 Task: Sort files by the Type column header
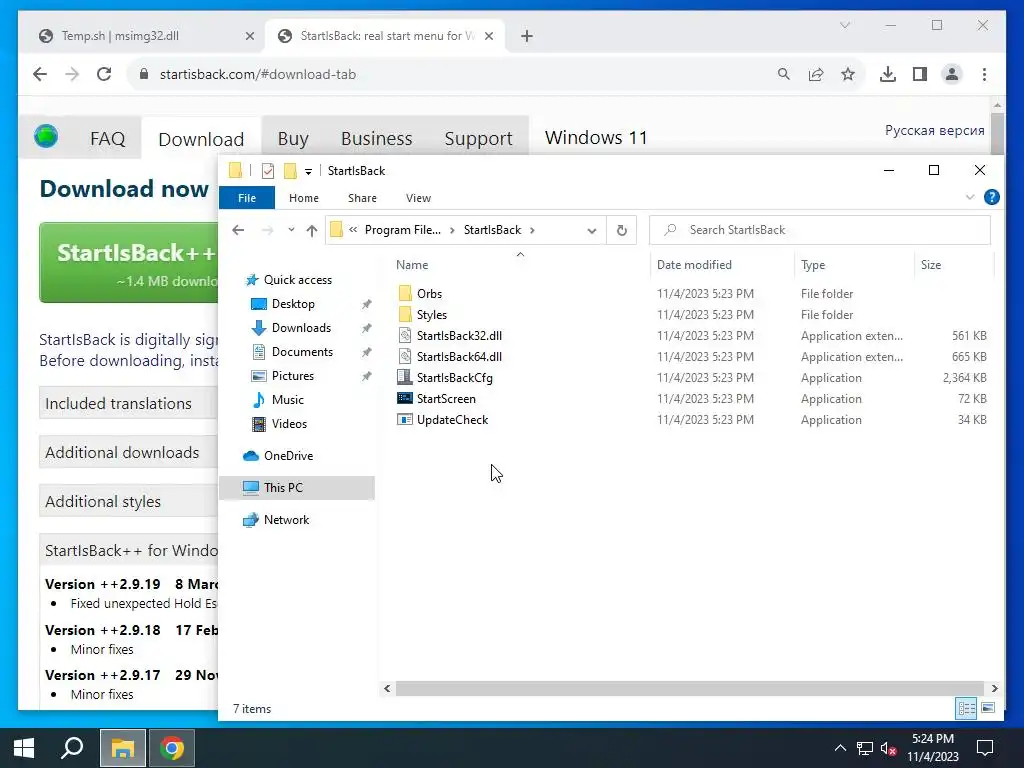pyautogui.click(x=812, y=264)
